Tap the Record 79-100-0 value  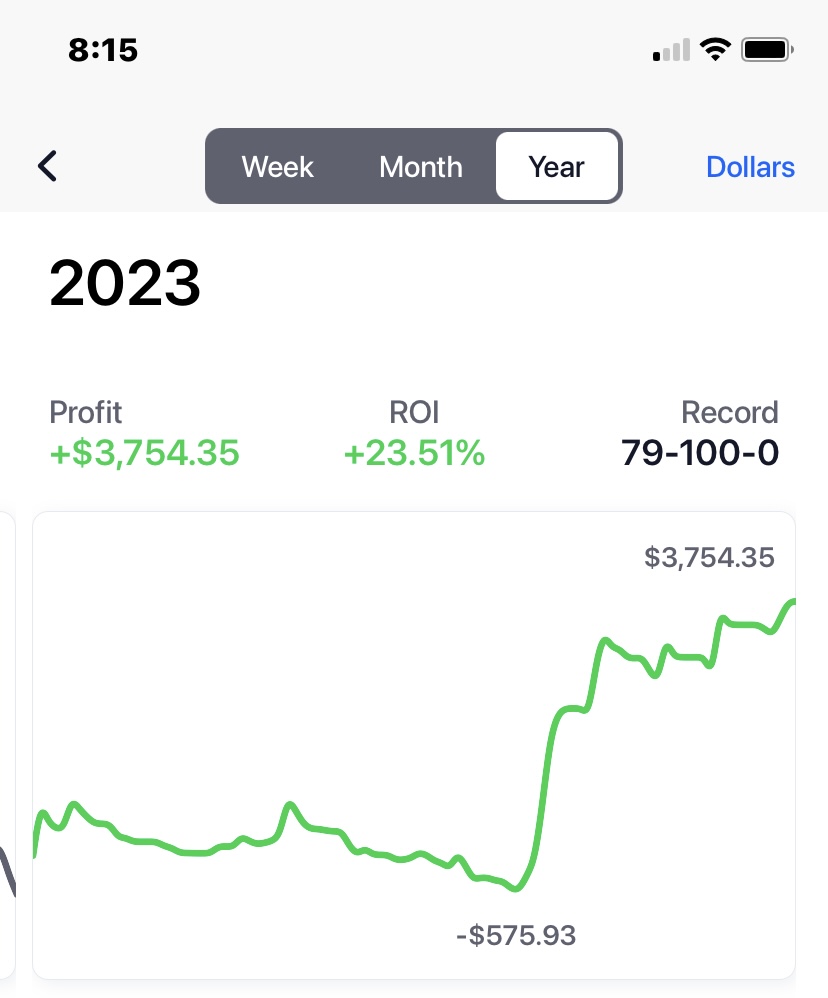point(700,453)
